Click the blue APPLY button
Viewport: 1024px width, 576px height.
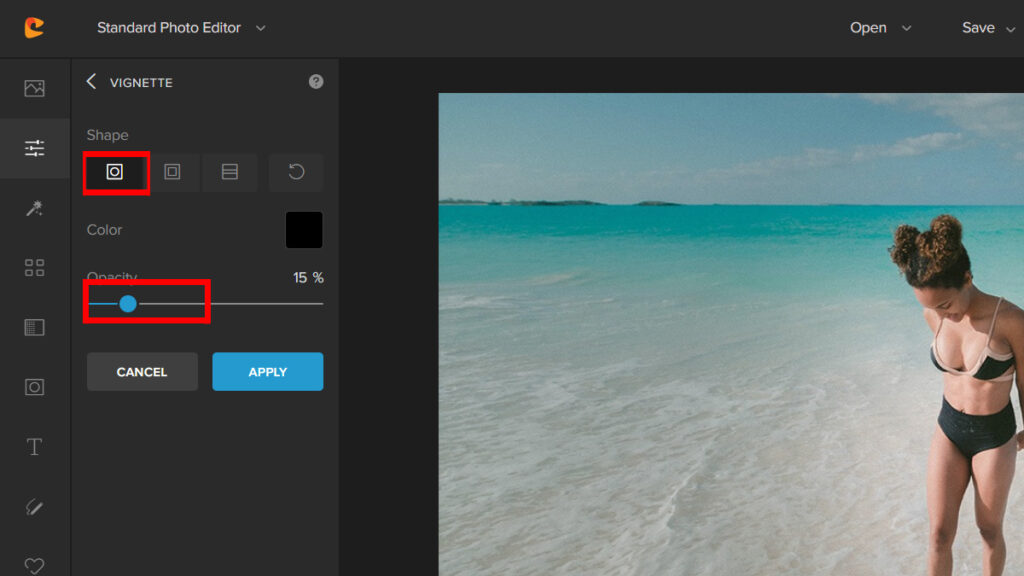pyautogui.click(x=267, y=371)
